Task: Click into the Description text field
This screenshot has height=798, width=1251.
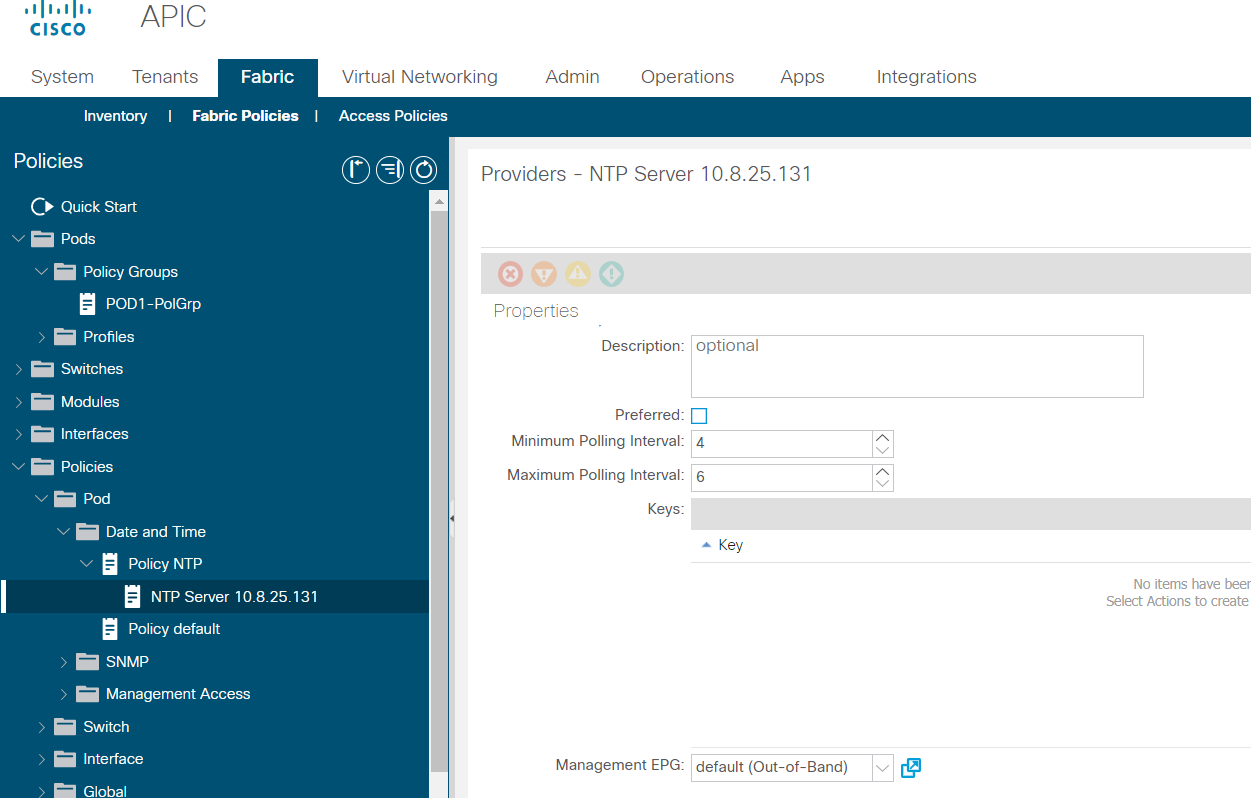Action: [x=917, y=366]
